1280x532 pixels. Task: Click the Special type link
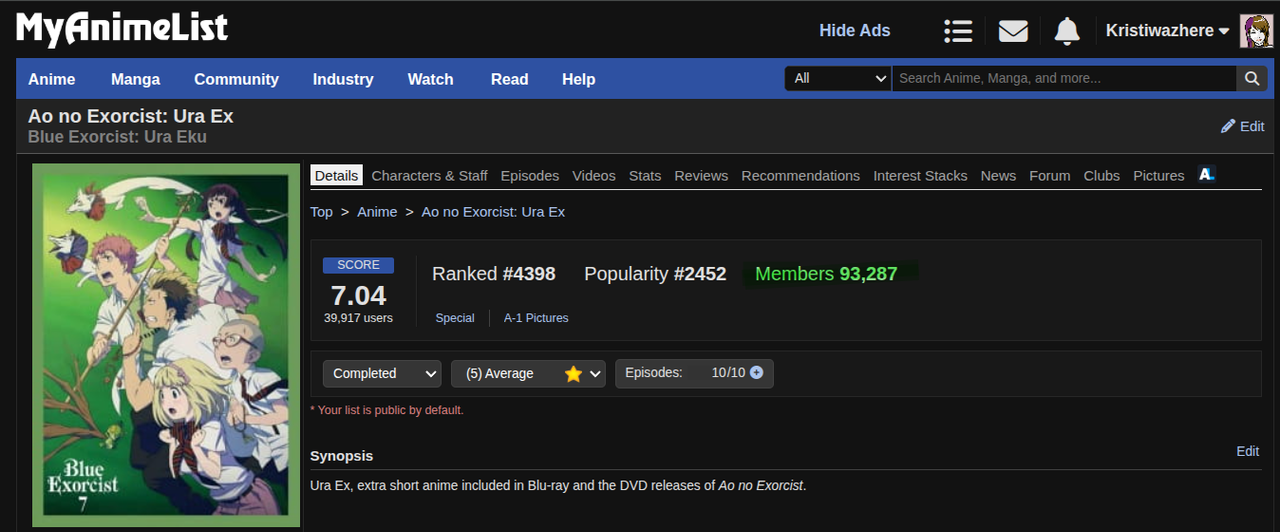(455, 318)
